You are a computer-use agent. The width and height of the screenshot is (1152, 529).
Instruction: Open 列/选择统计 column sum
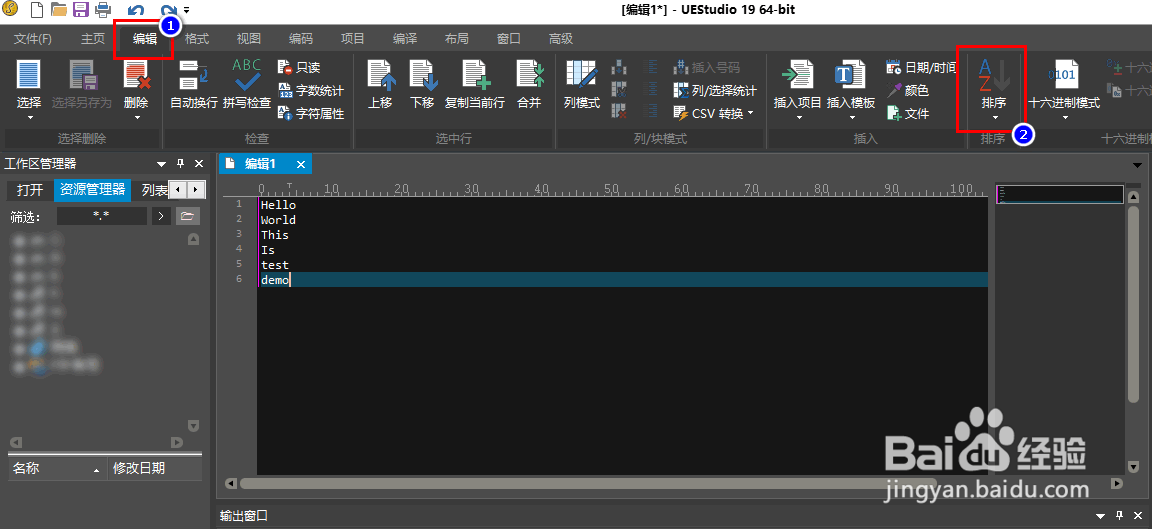pyautogui.click(x=715, y=90)
